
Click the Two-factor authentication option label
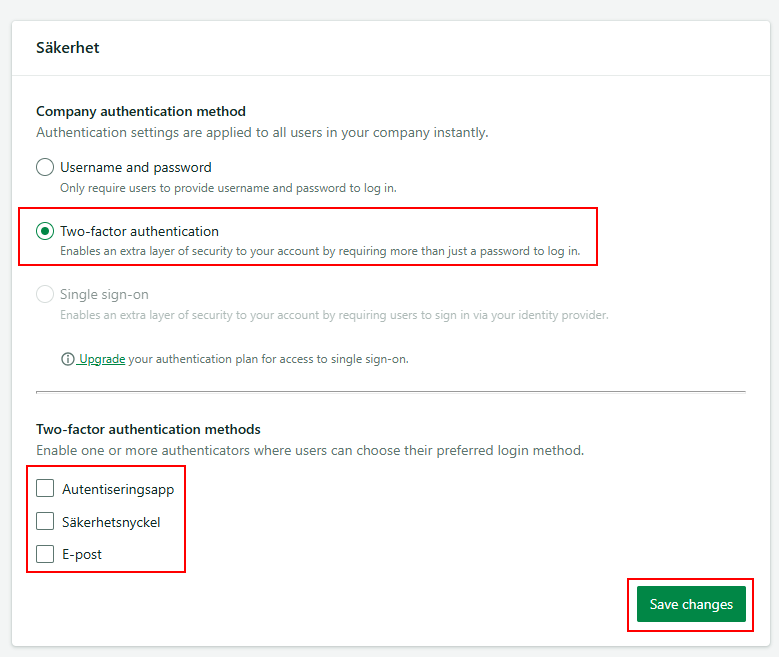pyautogui.click(x=140, y=231)
